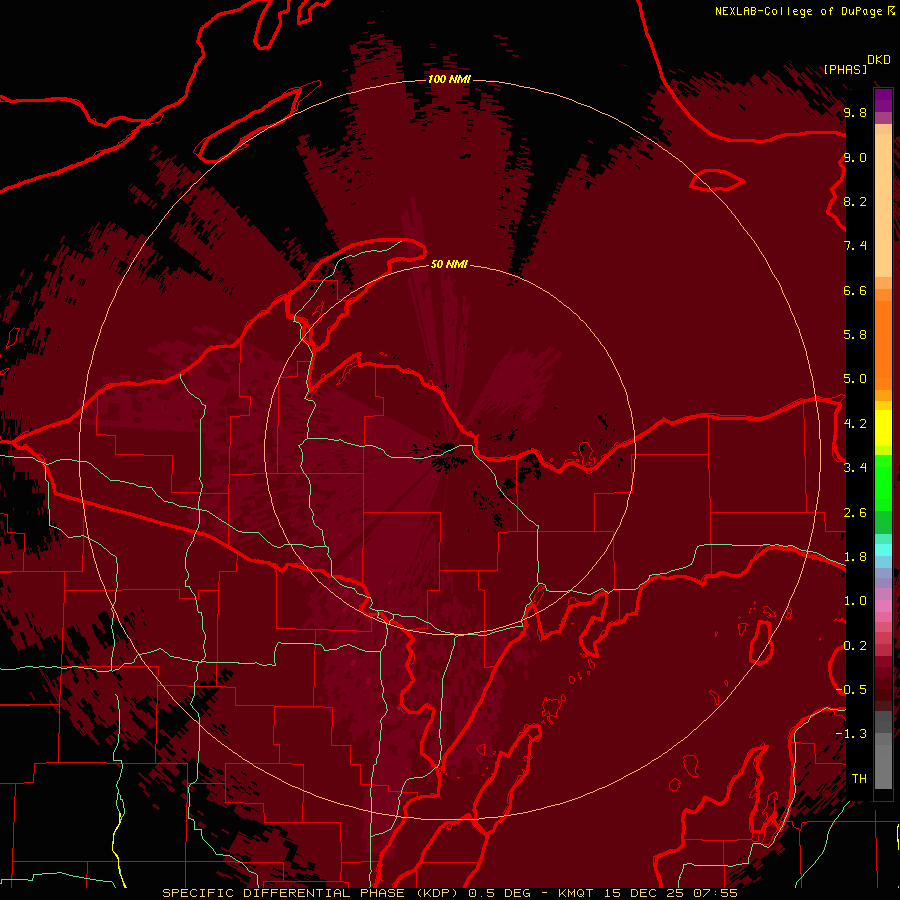
Task: Click the DKD label above the color bar
Action: (879, 60)
